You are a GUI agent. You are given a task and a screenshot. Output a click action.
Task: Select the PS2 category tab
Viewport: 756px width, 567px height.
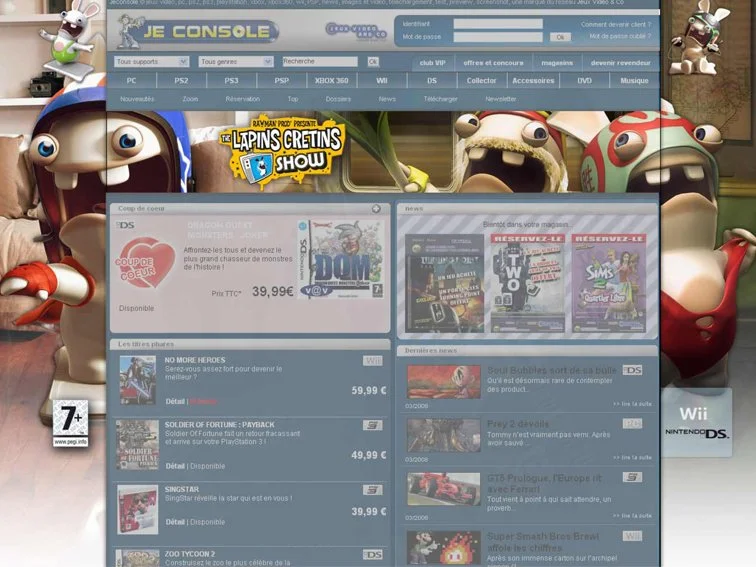[181, 81]
